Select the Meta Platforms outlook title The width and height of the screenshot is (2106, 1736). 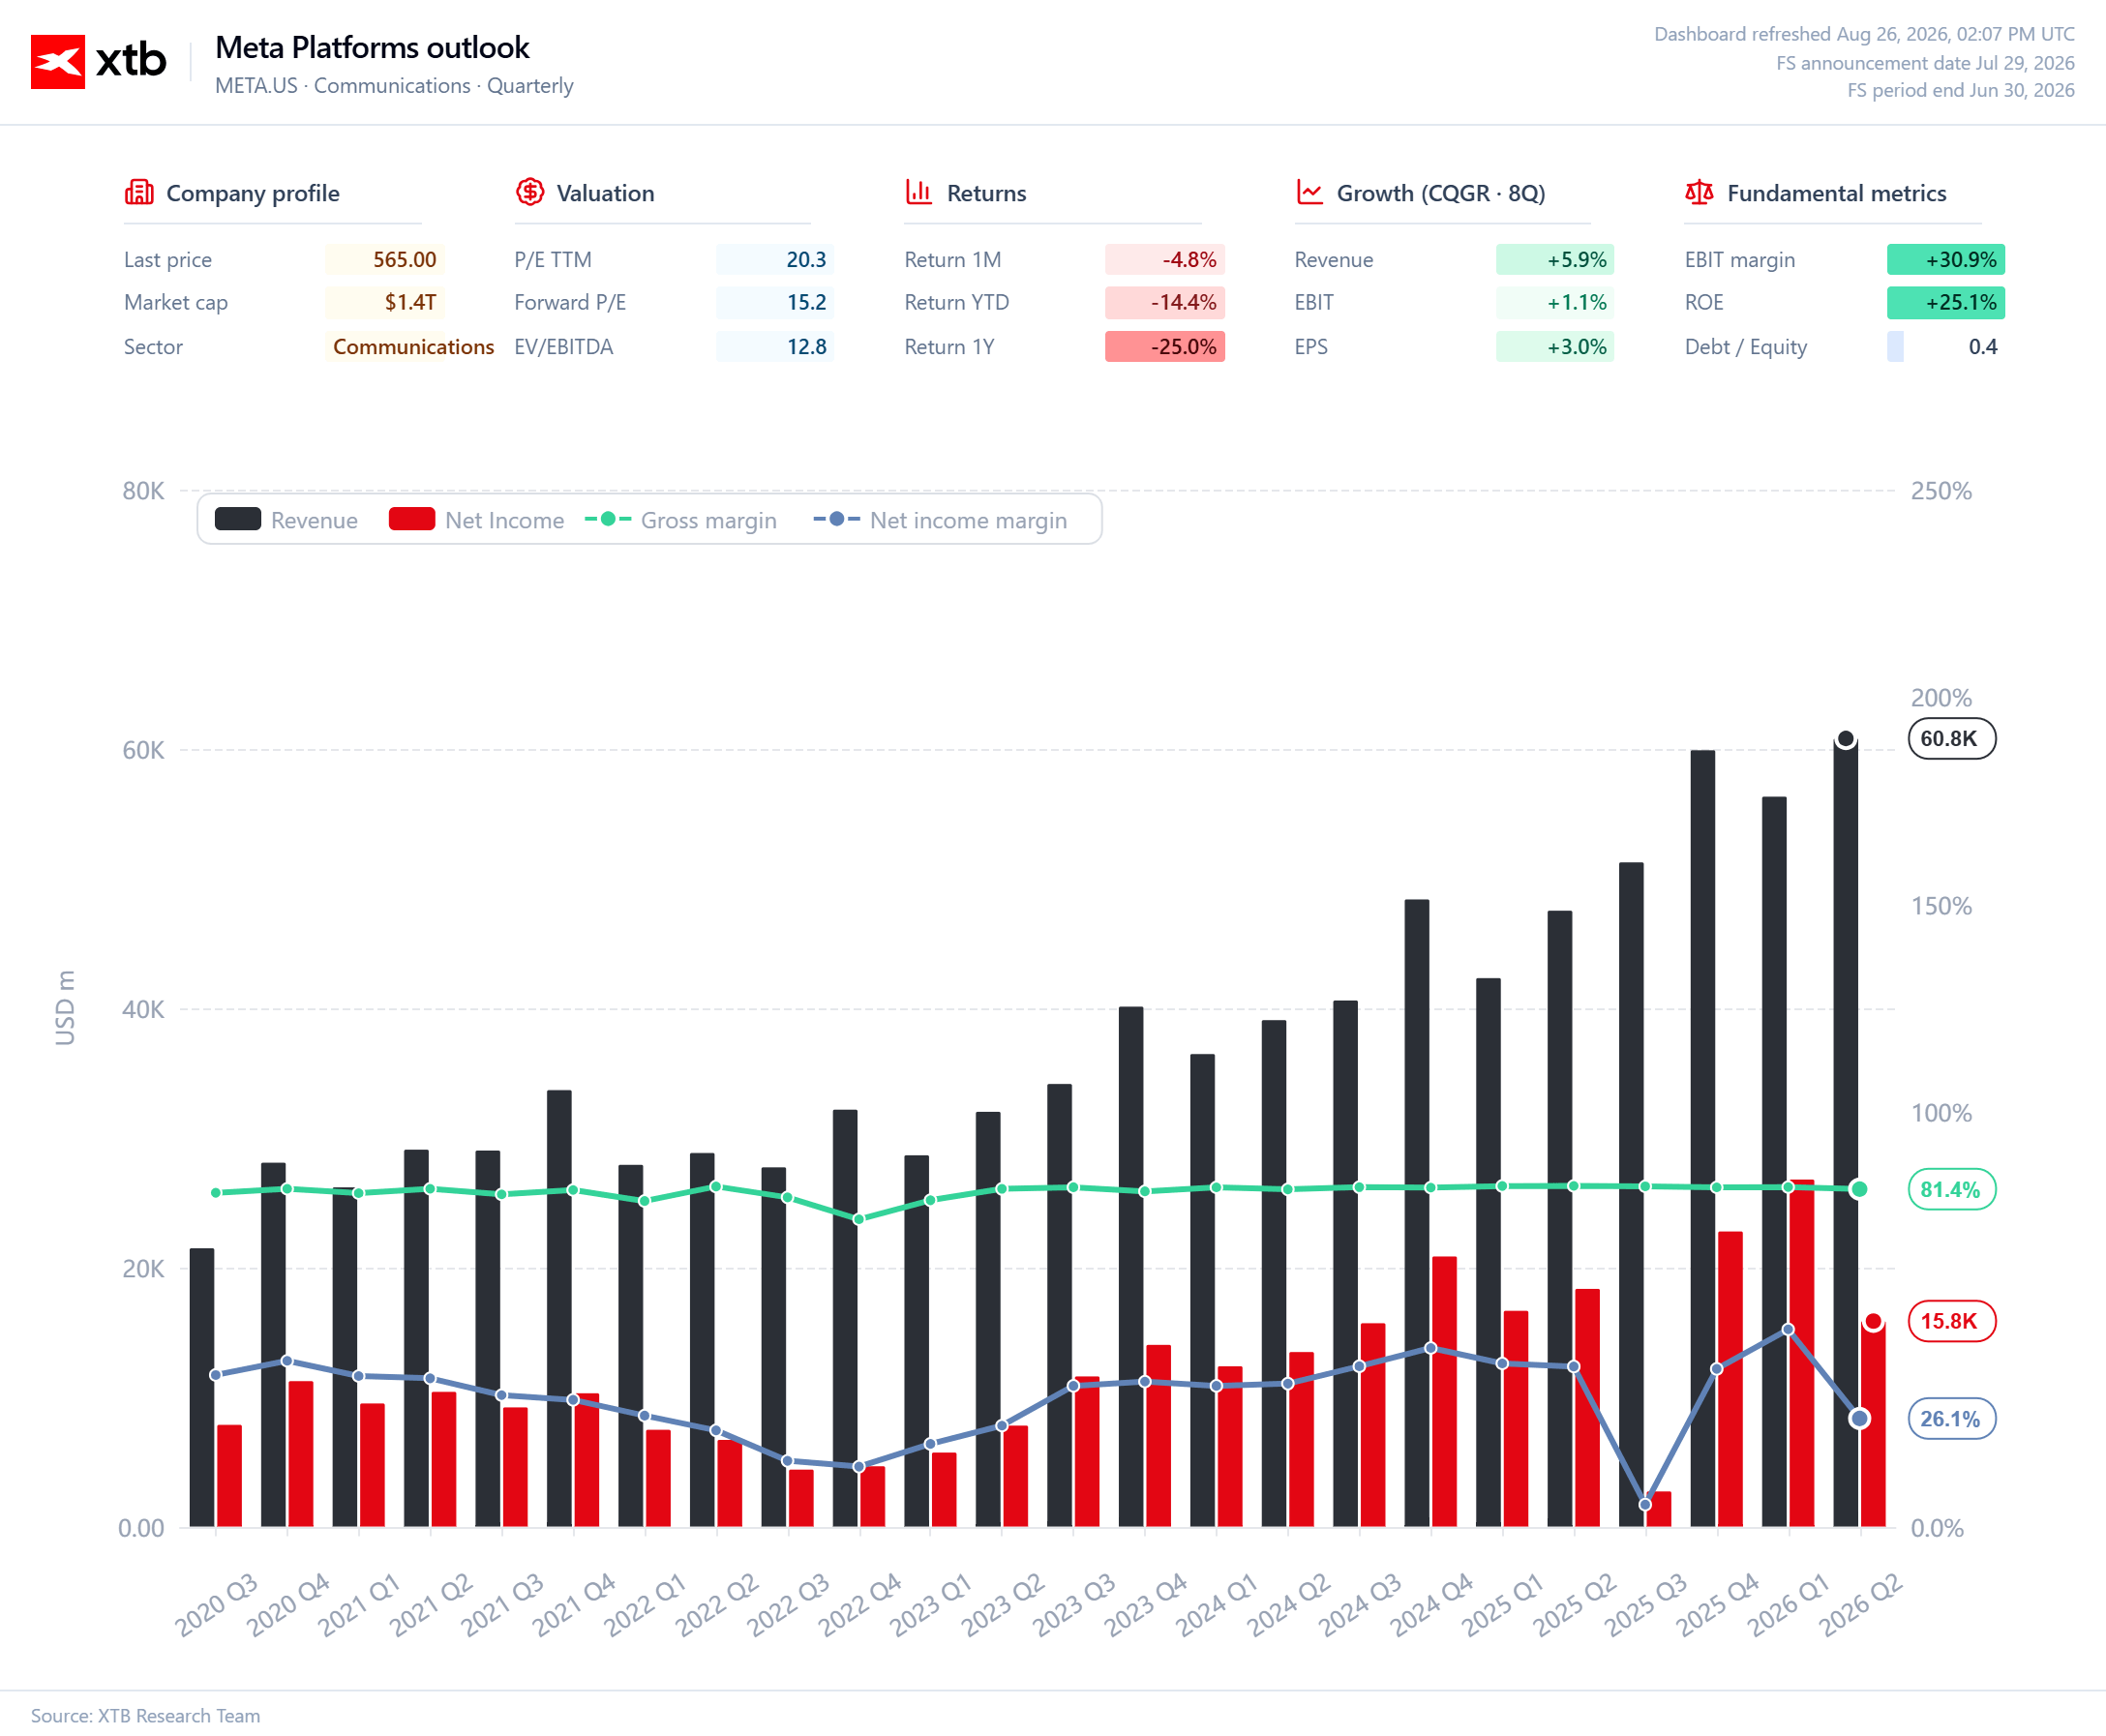click(372, 47)
